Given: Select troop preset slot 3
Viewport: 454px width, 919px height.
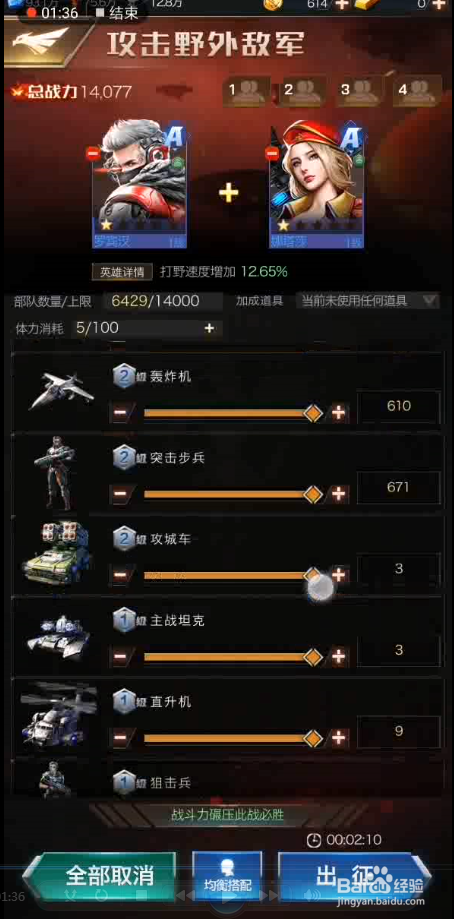Looking at the screenshot, I should pos(360,91).
